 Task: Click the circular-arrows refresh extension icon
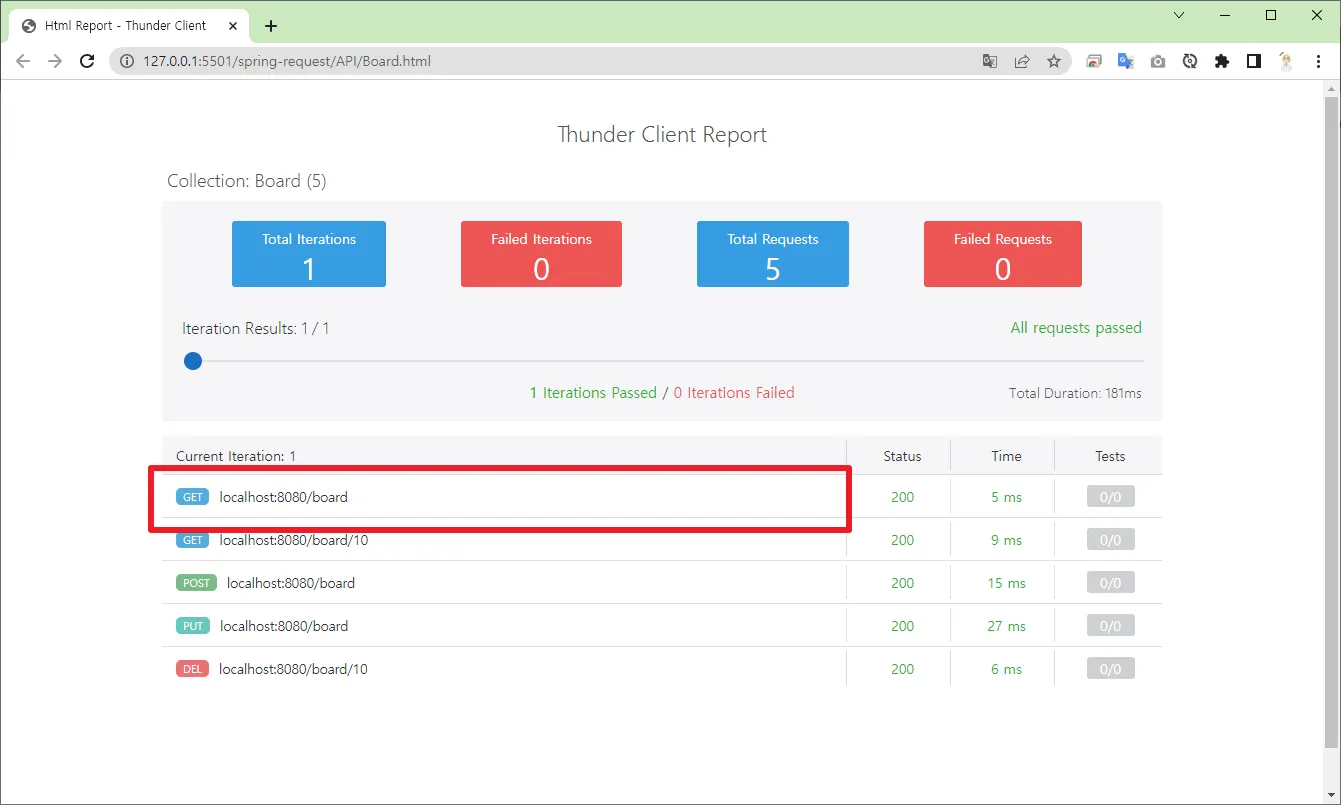1190,61
